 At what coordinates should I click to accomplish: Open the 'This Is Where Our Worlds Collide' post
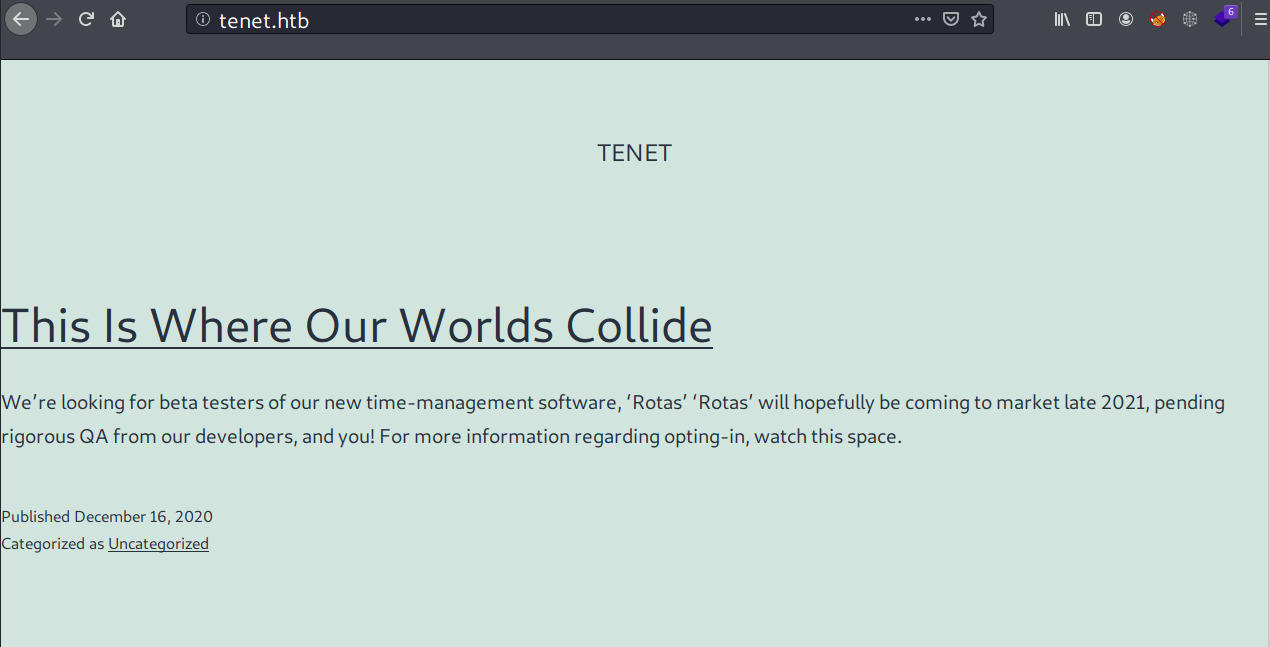pos(356,325)
